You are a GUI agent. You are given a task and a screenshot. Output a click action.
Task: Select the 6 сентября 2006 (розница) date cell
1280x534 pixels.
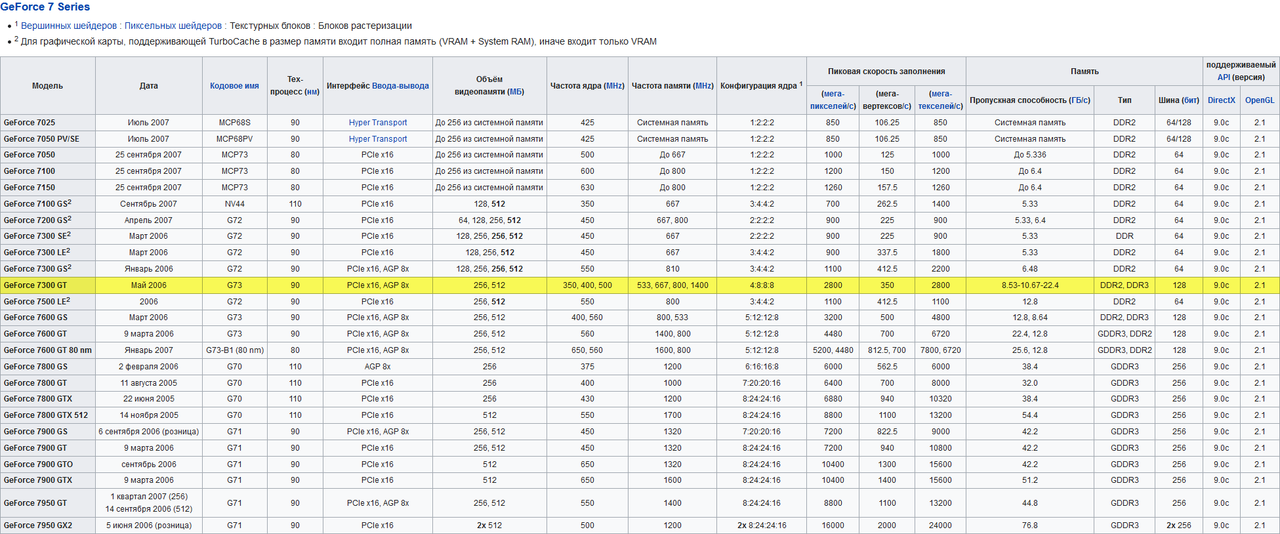[149, 431]
